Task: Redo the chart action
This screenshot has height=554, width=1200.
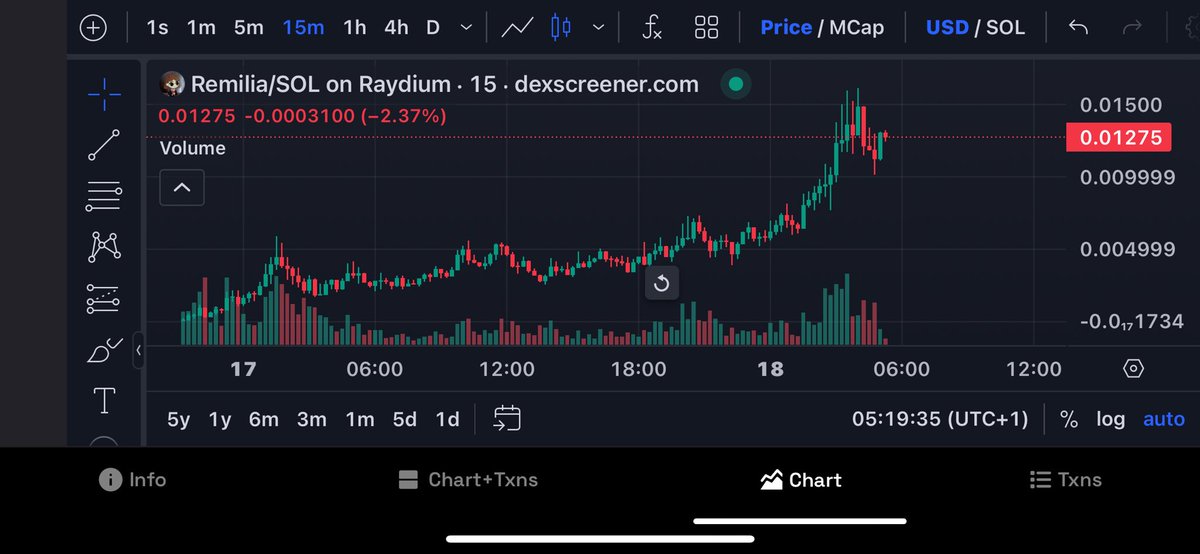Action: pyautogui.click(x=1132, y=28)
